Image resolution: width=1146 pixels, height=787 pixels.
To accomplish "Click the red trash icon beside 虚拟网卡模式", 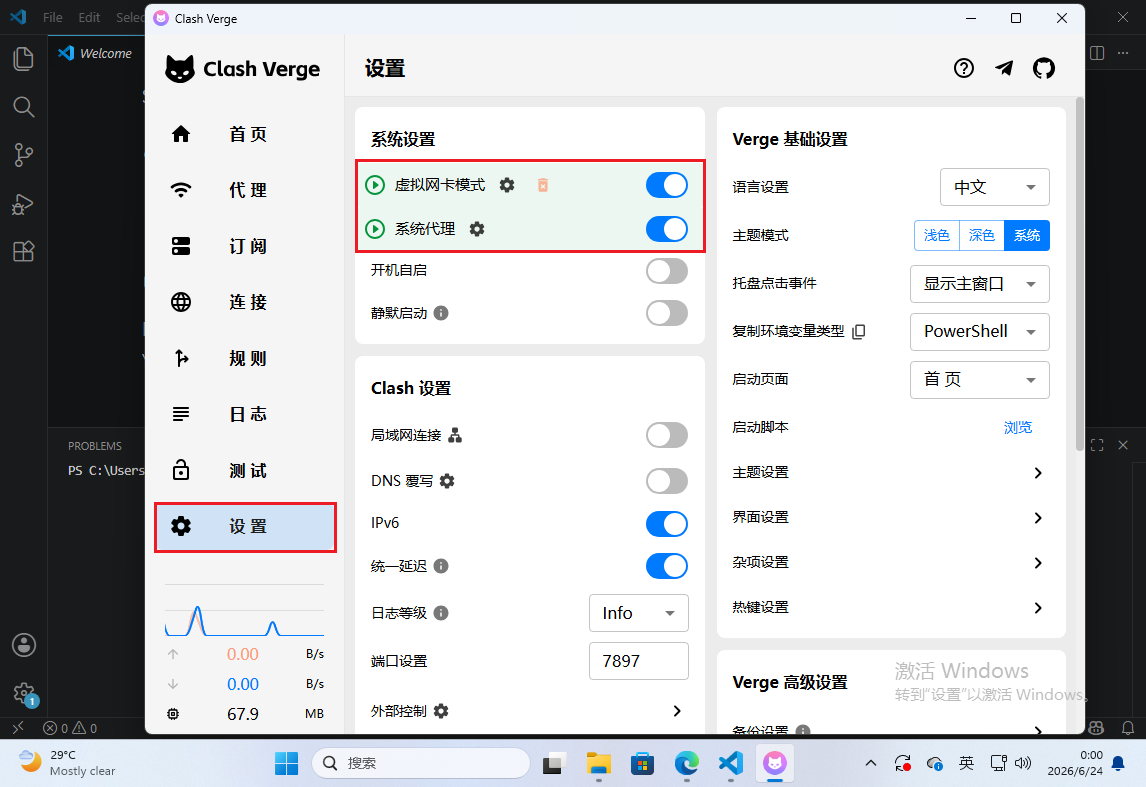I will click(542, 185).
